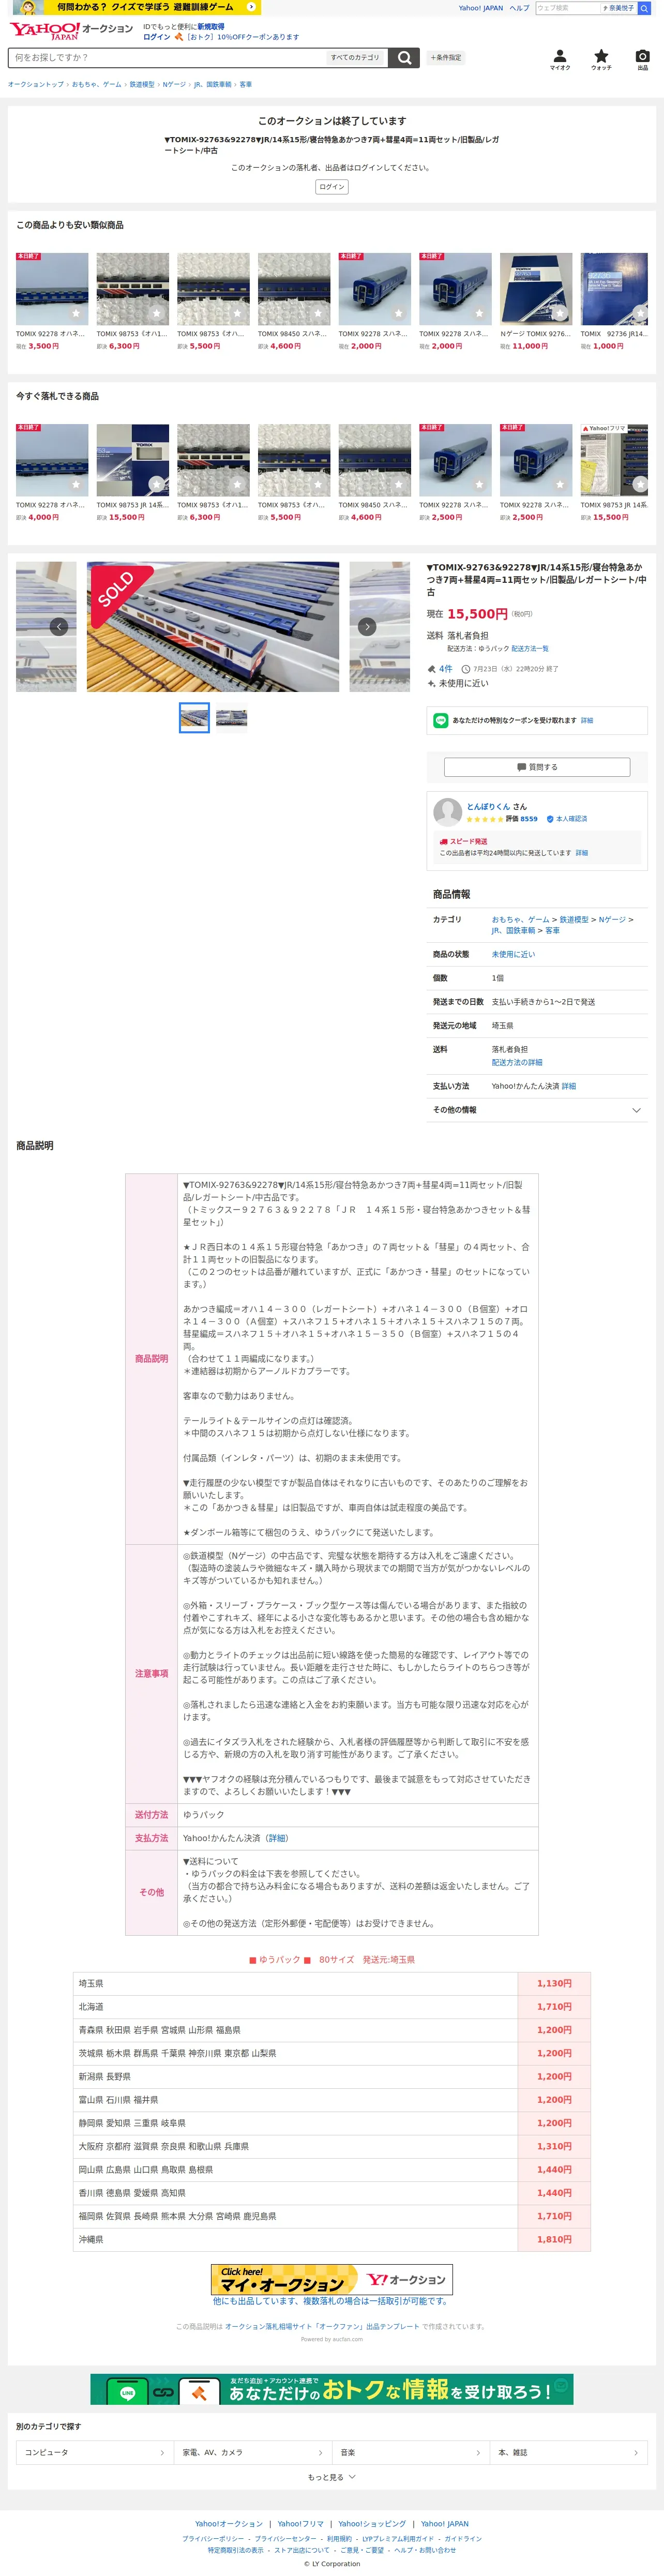Click the ログイン link in header
The width and height of the screenshot is (664, 2576).
[157, 37]
